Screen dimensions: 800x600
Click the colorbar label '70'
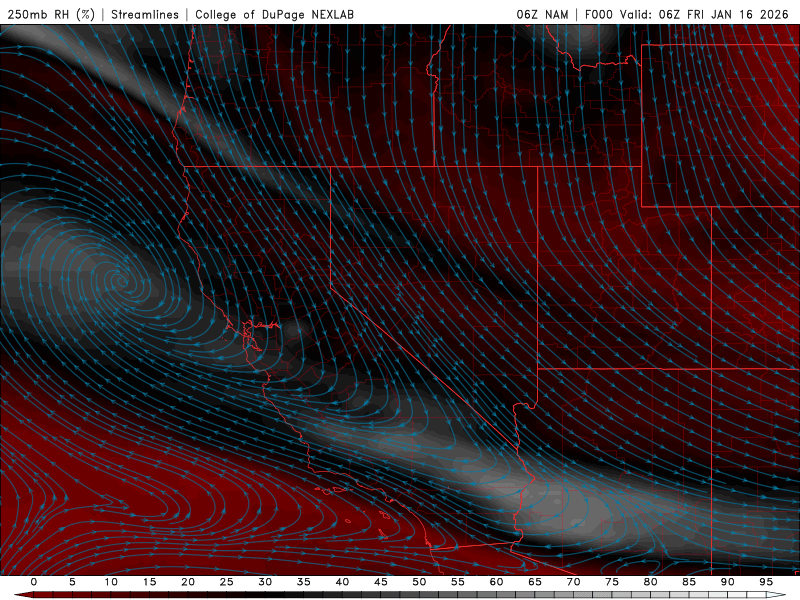pyautogui.click(x=573, y=582)
